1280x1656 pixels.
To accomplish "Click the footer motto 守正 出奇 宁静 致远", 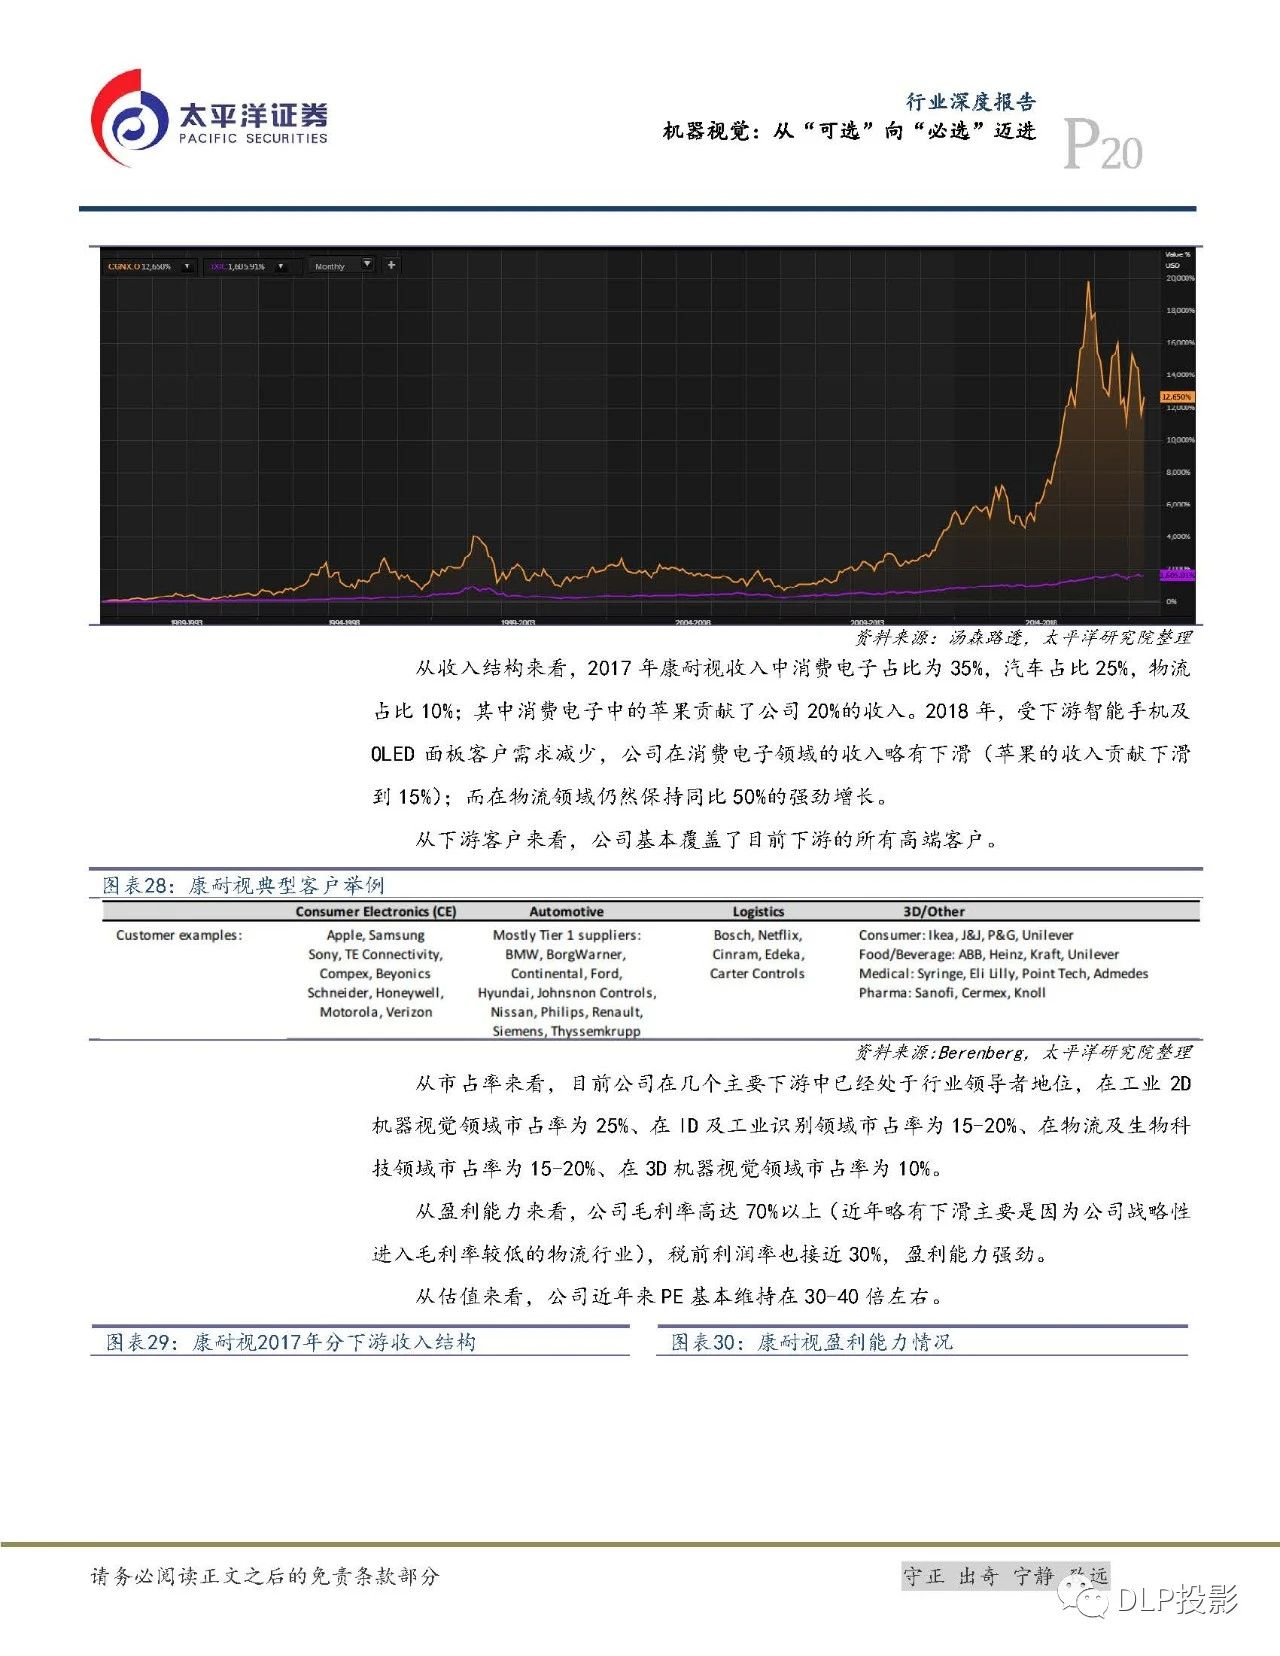I will (1005, 1576).
